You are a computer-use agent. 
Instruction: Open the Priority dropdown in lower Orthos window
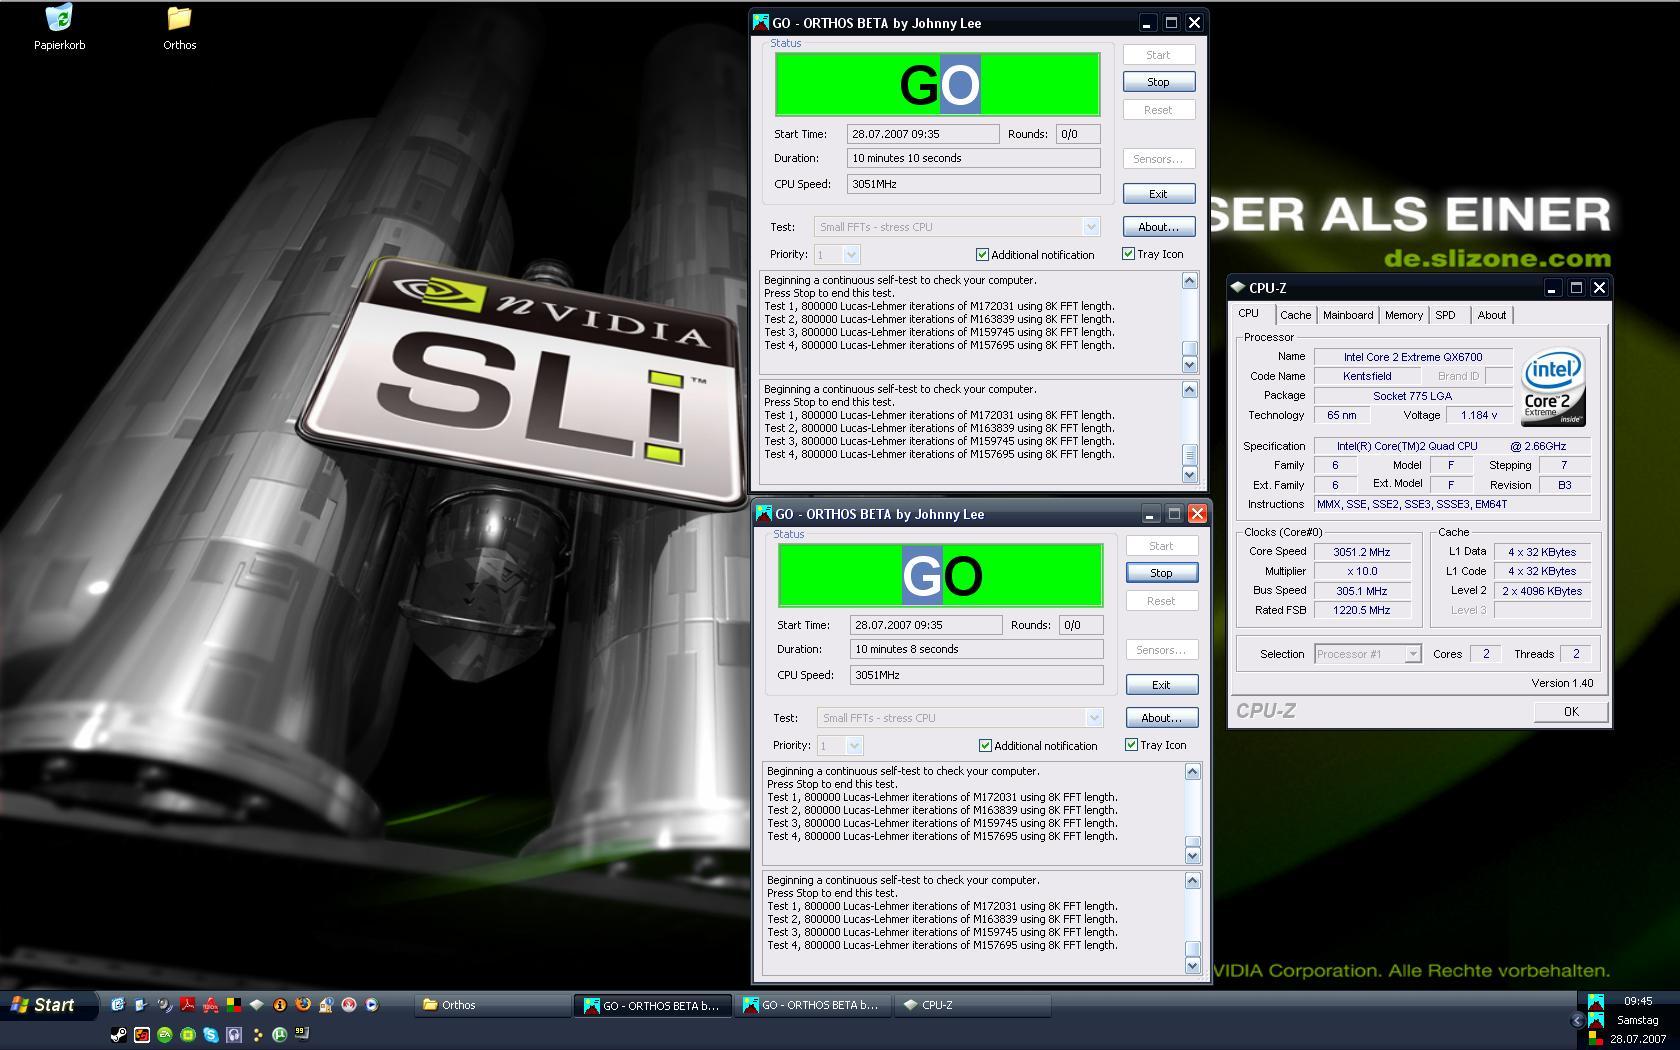tap(854, 746)
